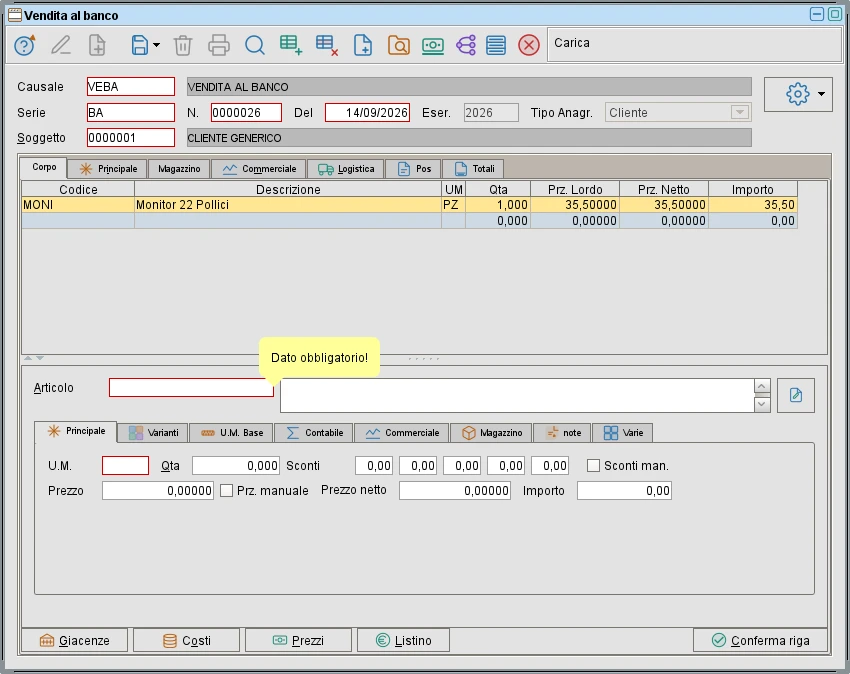Click the Listino button
The height and width of the screenshot is (674, 850).
click(403, 640)
